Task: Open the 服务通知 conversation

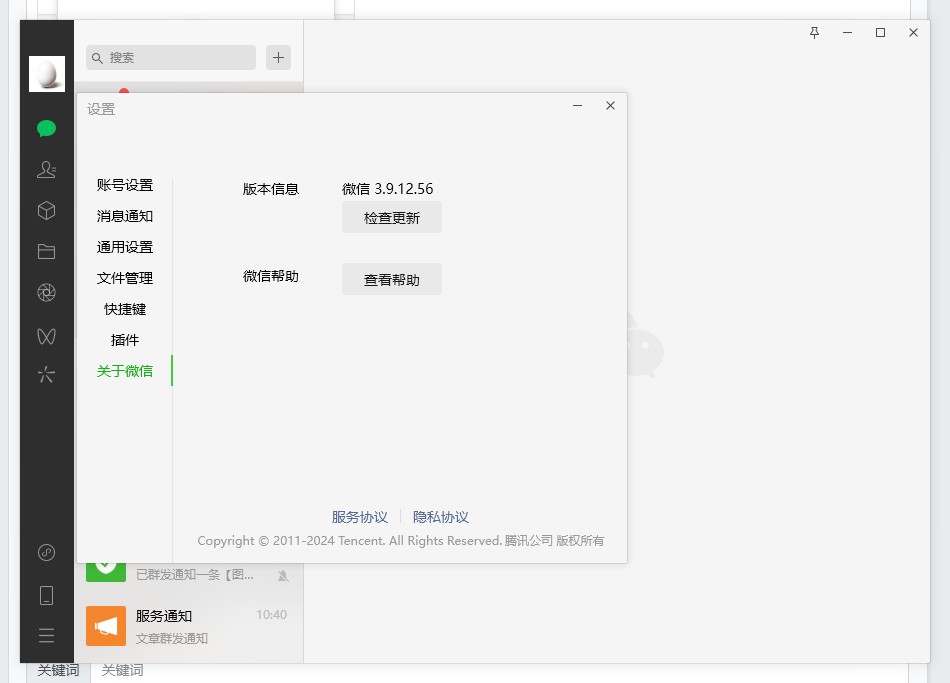Action: [x=188, y=626]
